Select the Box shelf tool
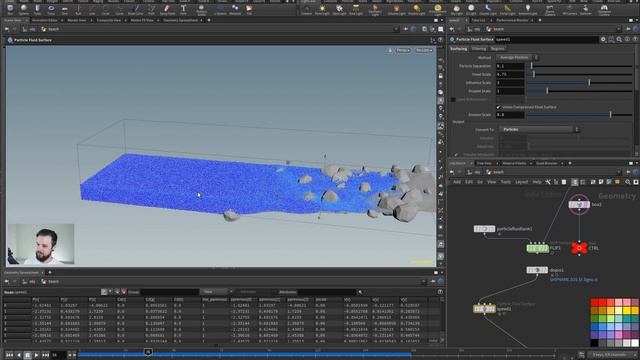The width and height of the screenshot is (640, 360). click(10, 9)
